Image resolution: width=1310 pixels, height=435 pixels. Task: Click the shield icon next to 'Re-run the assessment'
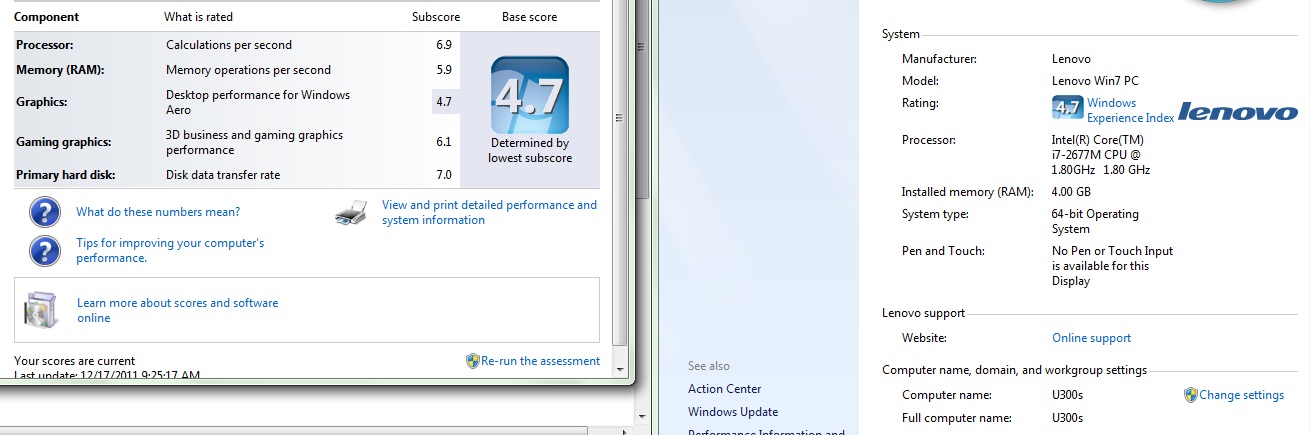[x=472, y=361]
